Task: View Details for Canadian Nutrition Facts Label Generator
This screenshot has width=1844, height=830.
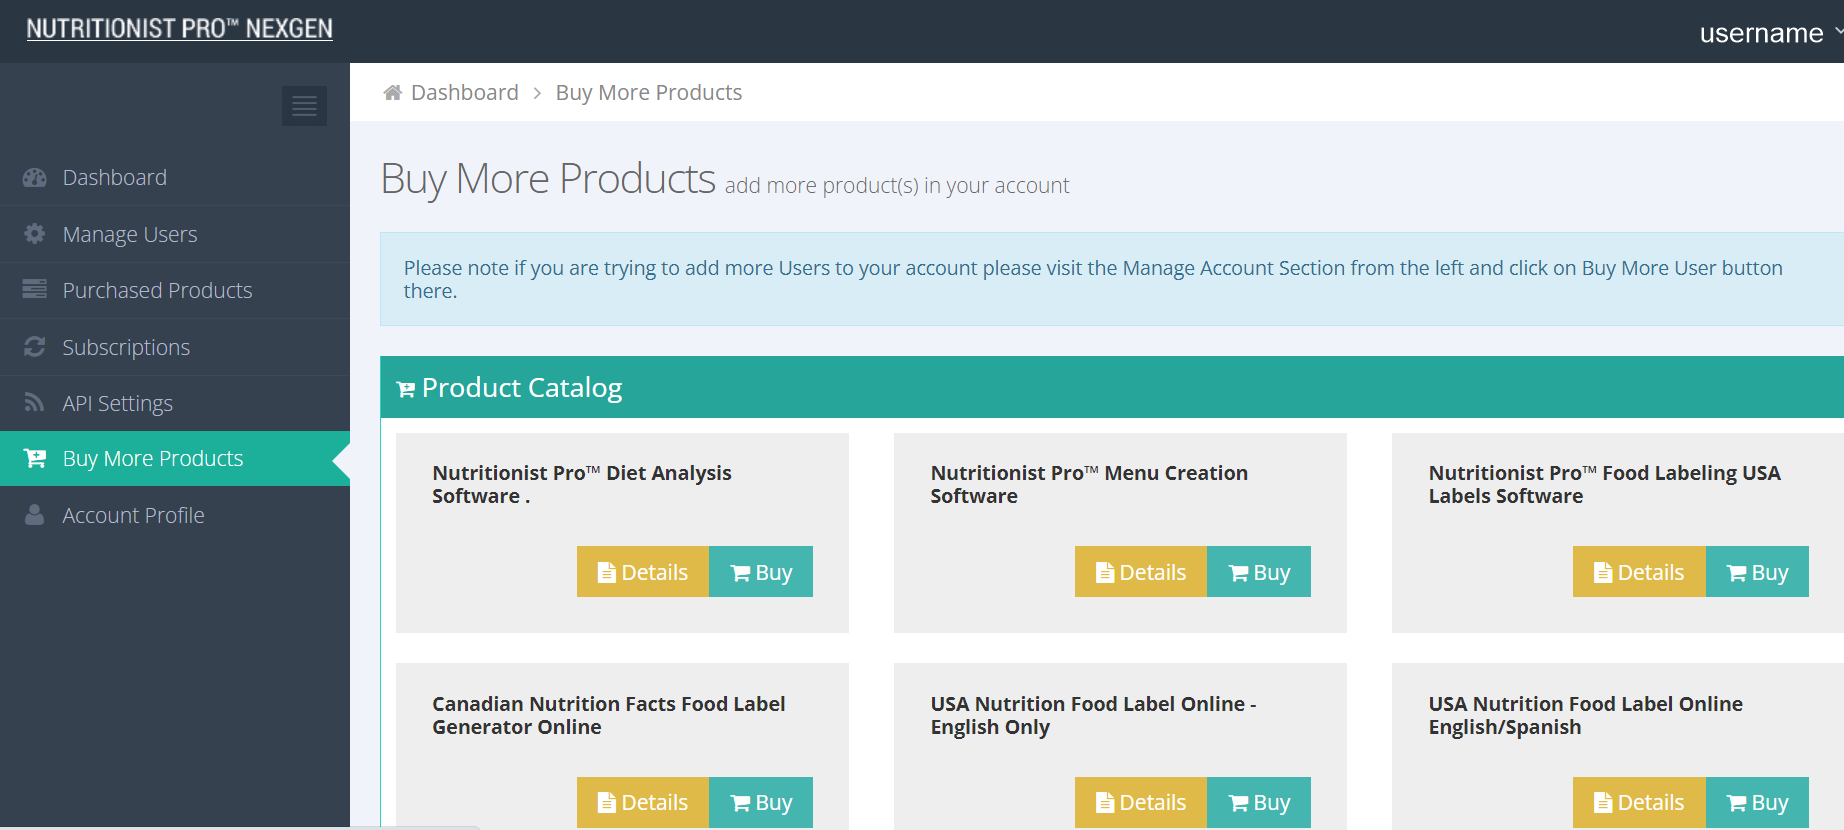Action: (x=643, y=802)
